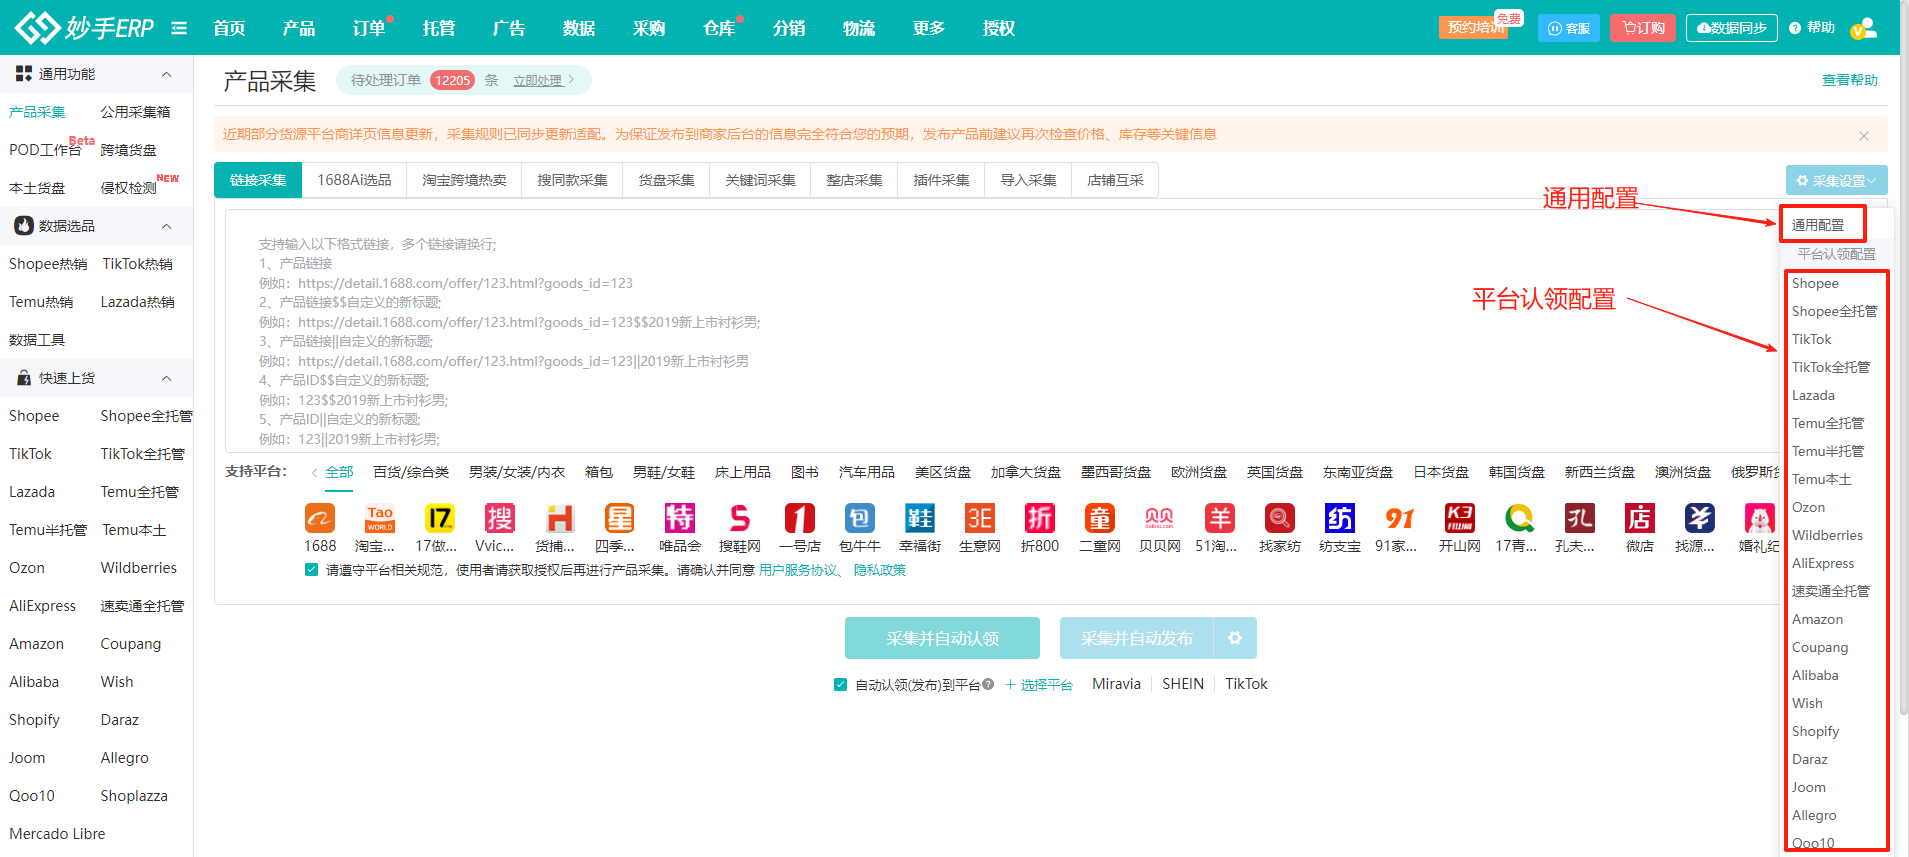Select the Vvic 搜 platform icon

(x=500, y=518)
